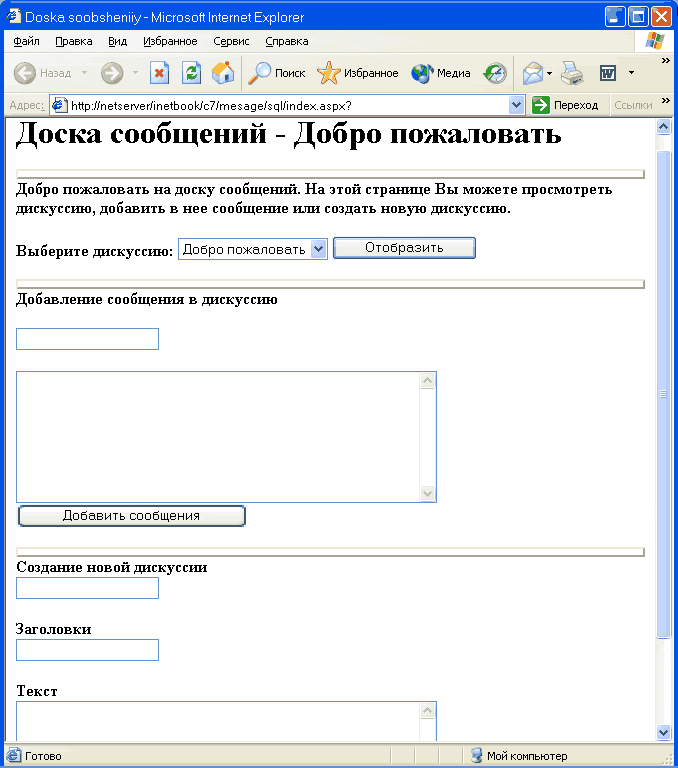
Task: Open the Сервис menu
Action: click(x=231, y=41)
